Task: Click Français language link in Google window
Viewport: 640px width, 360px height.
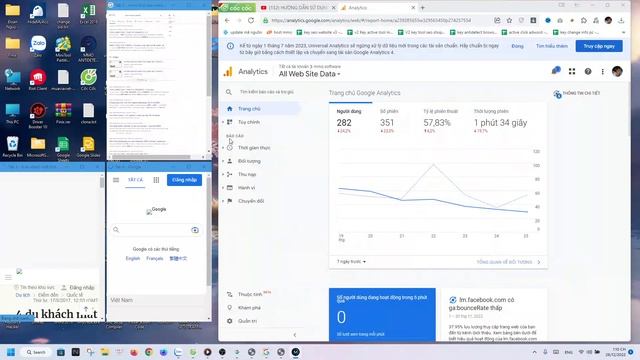Action: 155,259
